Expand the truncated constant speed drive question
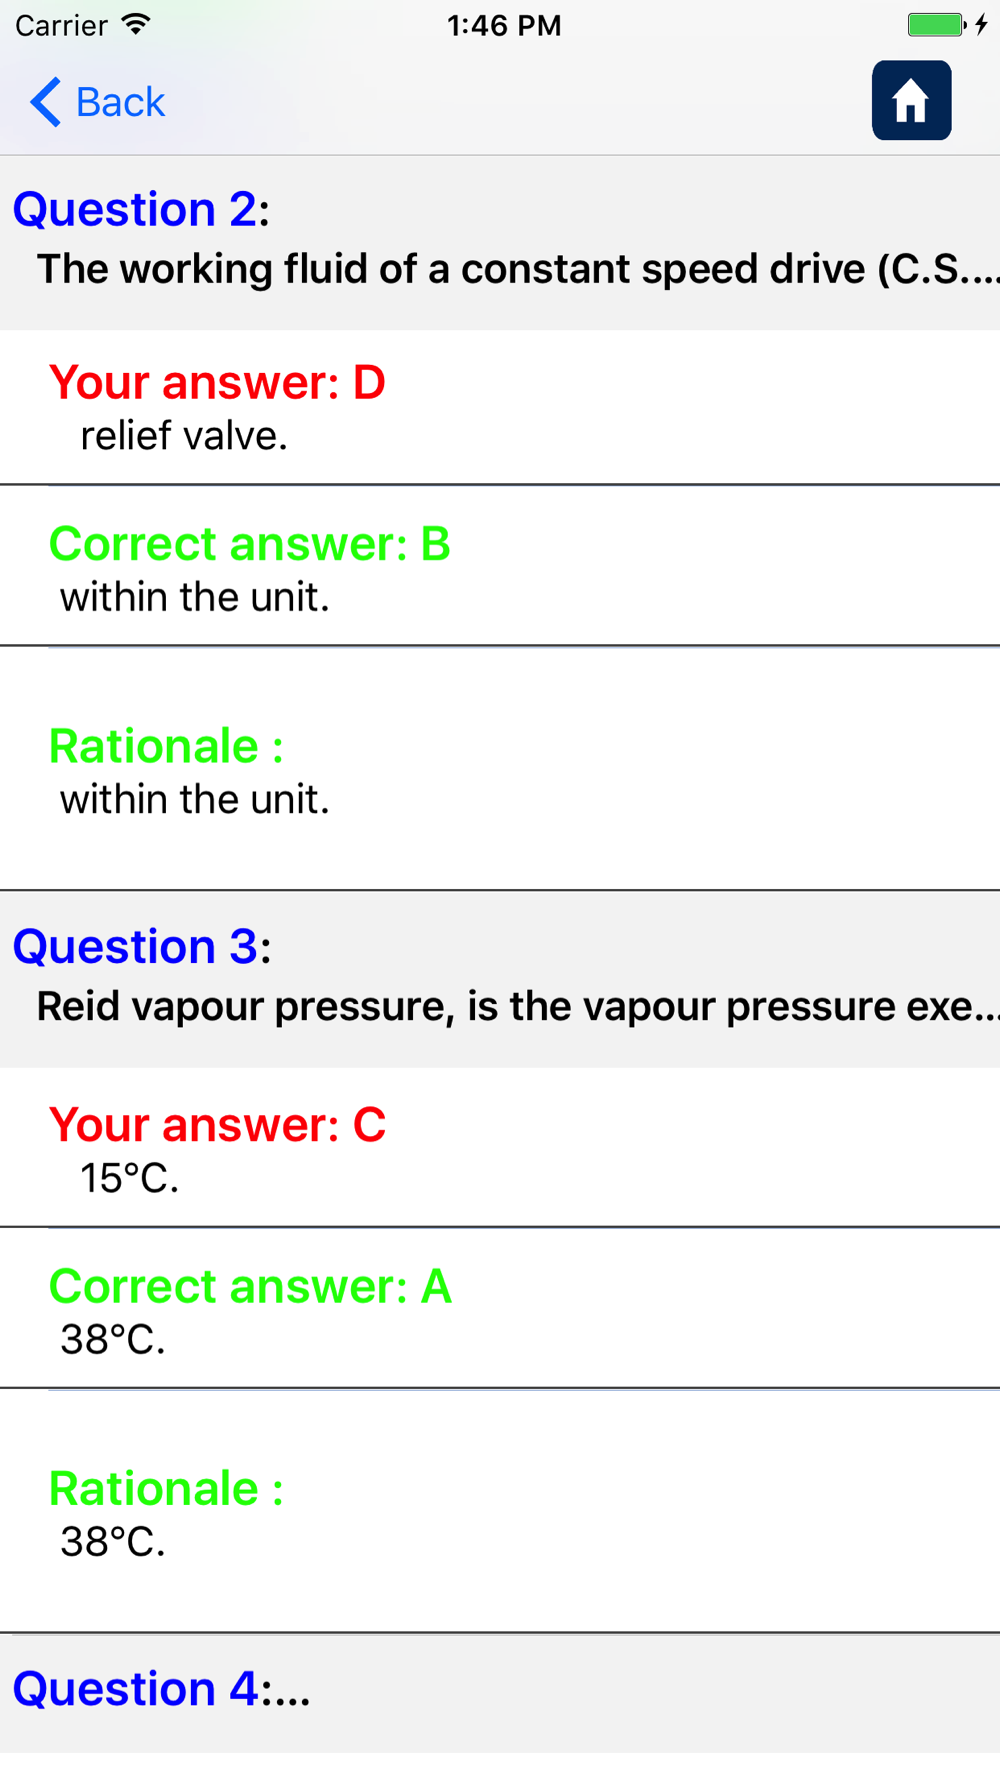The width and height of the screenshot is (1000, 1778). 518,269
